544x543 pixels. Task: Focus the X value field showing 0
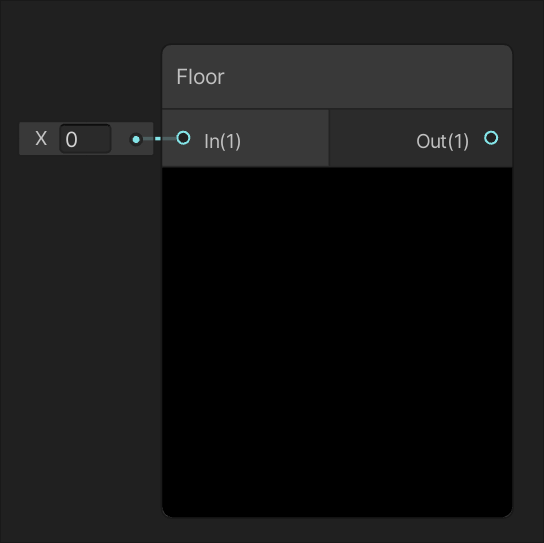tap(85, 139)
